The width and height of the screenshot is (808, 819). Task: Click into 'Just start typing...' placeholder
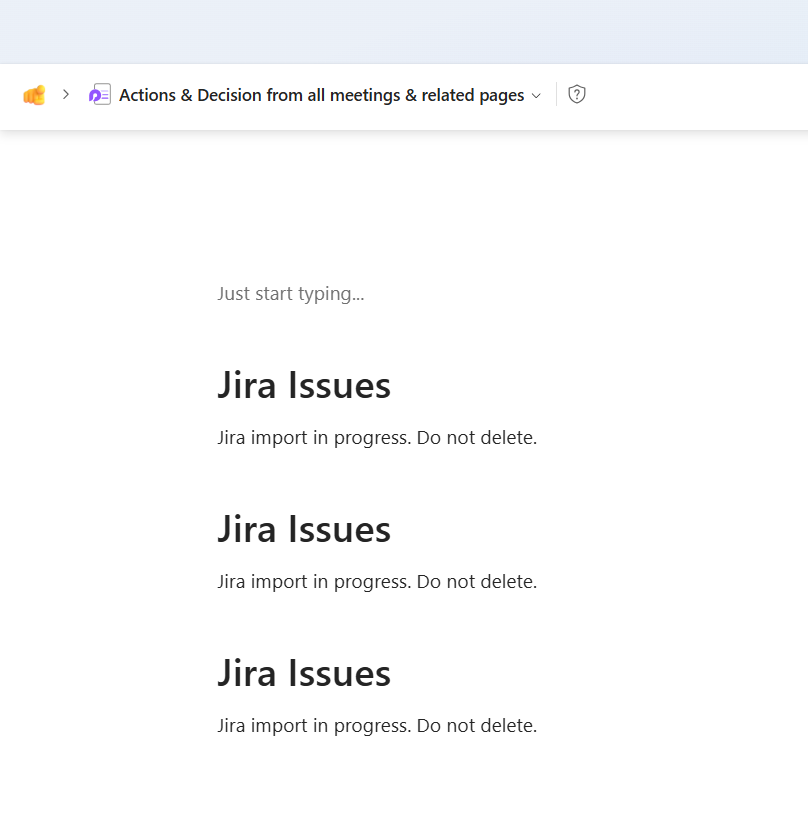[290, 294]
